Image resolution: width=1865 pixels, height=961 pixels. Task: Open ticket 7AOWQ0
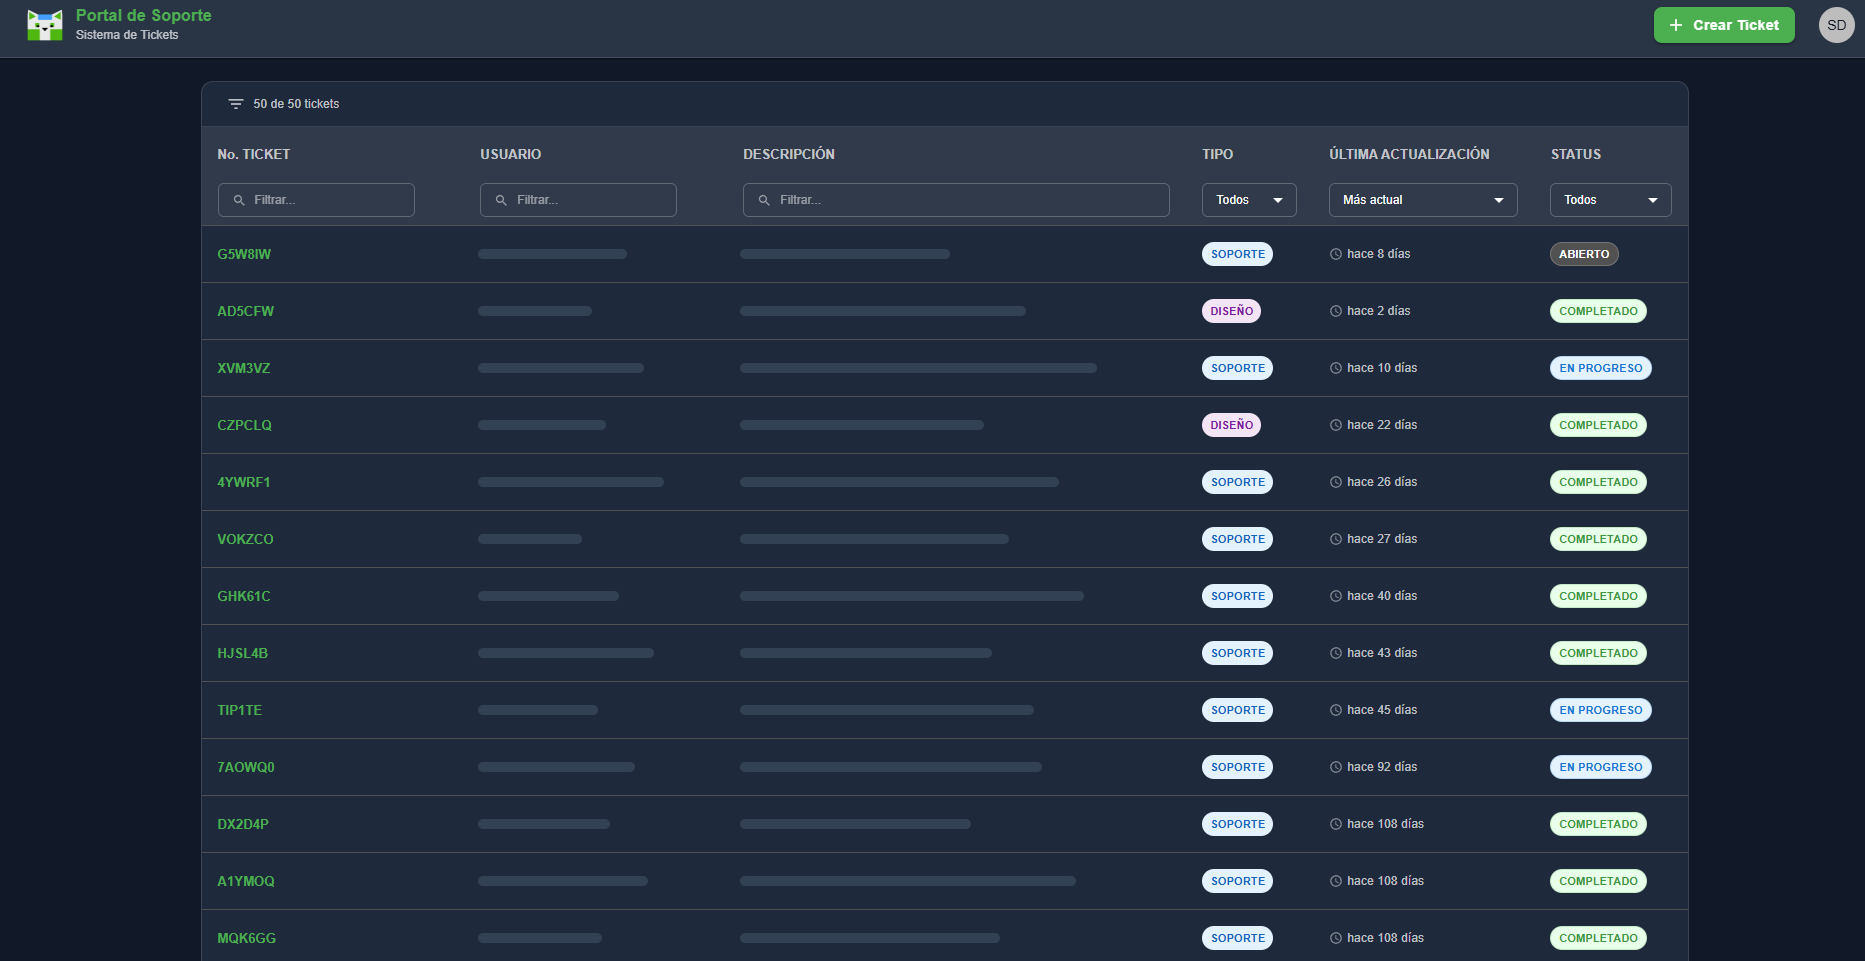pos(246,767)
